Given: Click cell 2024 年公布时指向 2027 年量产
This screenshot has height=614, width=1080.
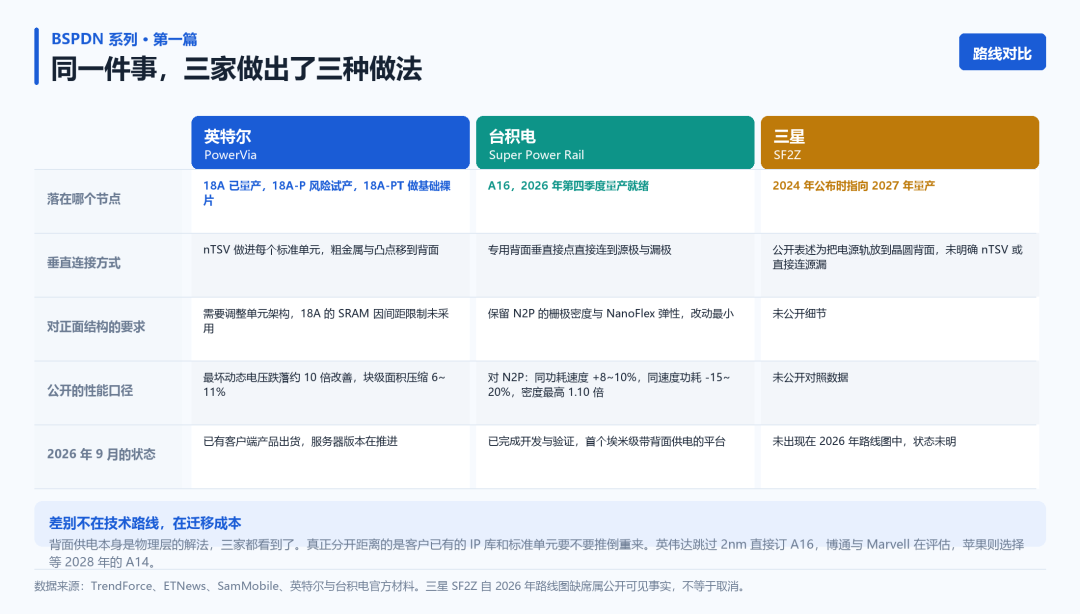Looking at the screenshot, I should (900, 201).
